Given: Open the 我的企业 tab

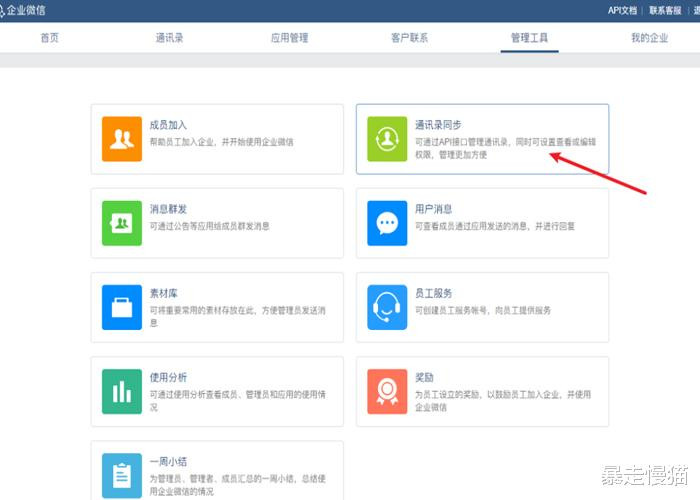Looking at the screenshot, I should coord(650,38).
